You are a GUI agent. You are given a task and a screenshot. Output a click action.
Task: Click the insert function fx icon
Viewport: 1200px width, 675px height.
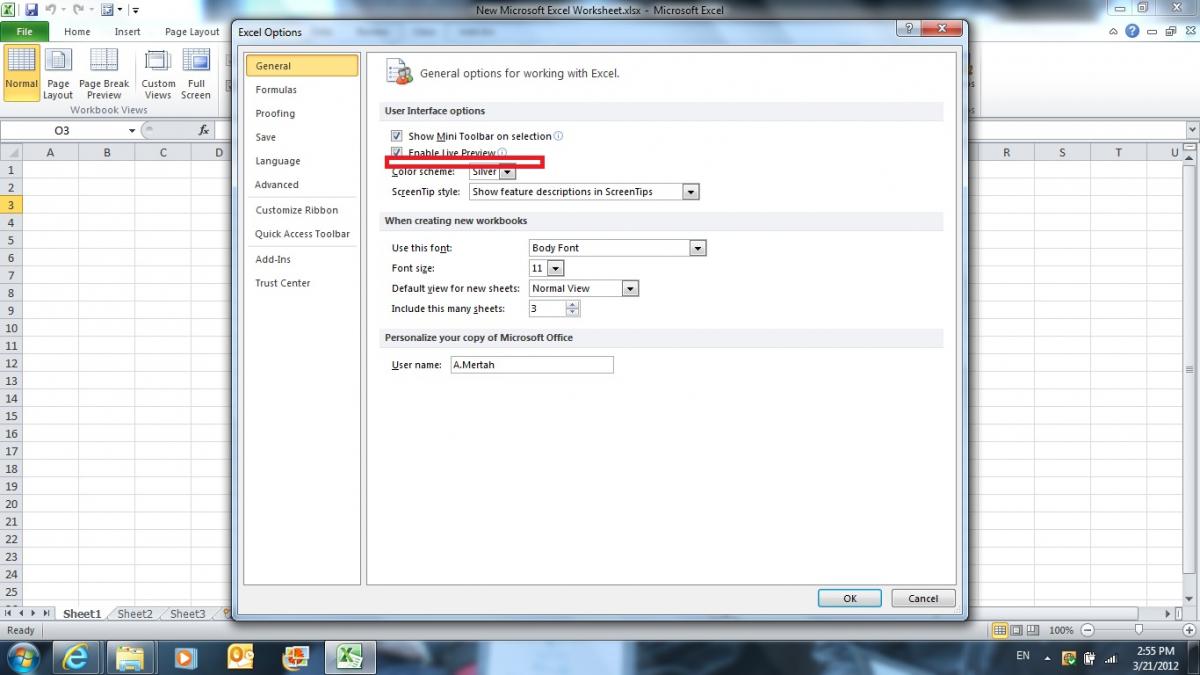[x=204, y=130]
